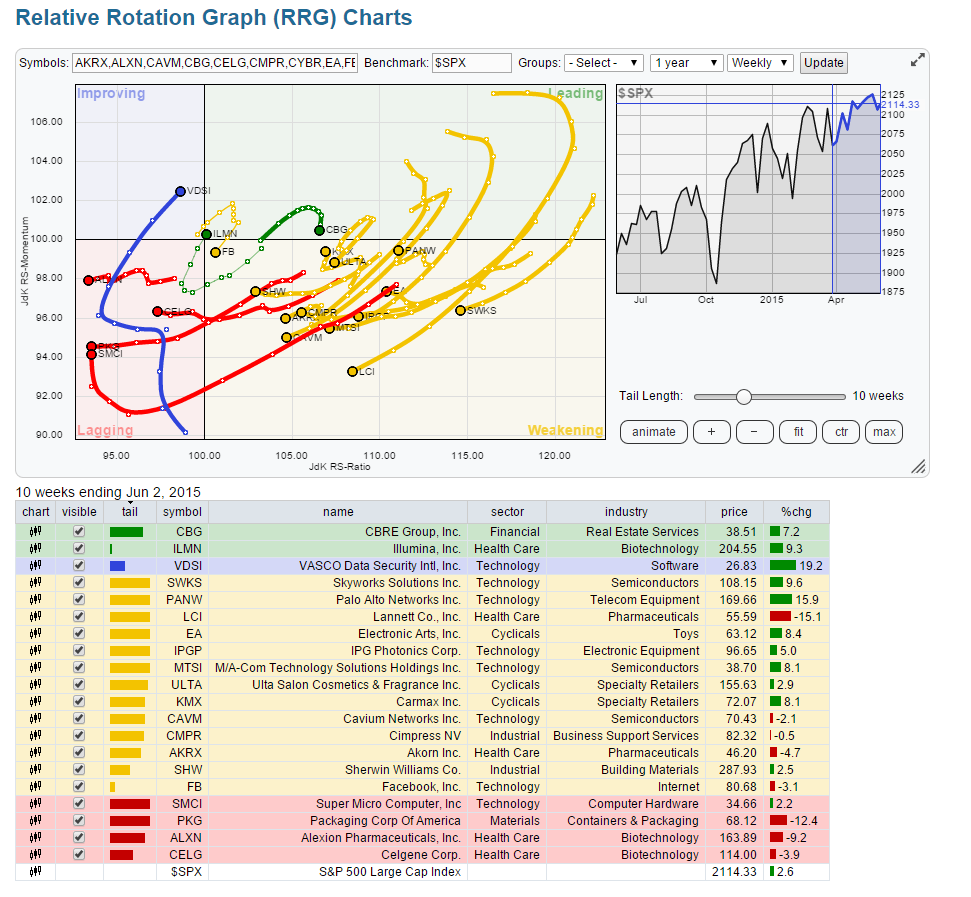This screenshot has height=897, width=971.
Task: Click the blue tail swatch for VDSI
Action: point(117,566)
